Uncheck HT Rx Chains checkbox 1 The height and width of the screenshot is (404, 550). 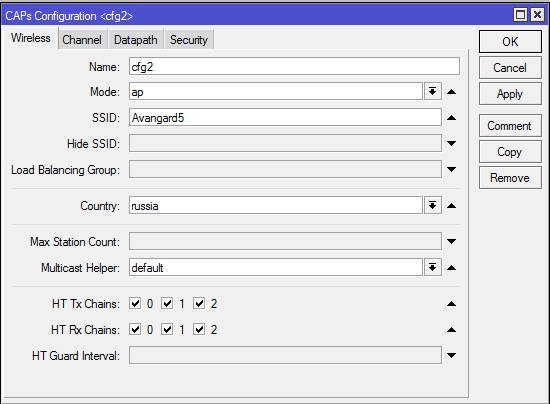(167, 329)
